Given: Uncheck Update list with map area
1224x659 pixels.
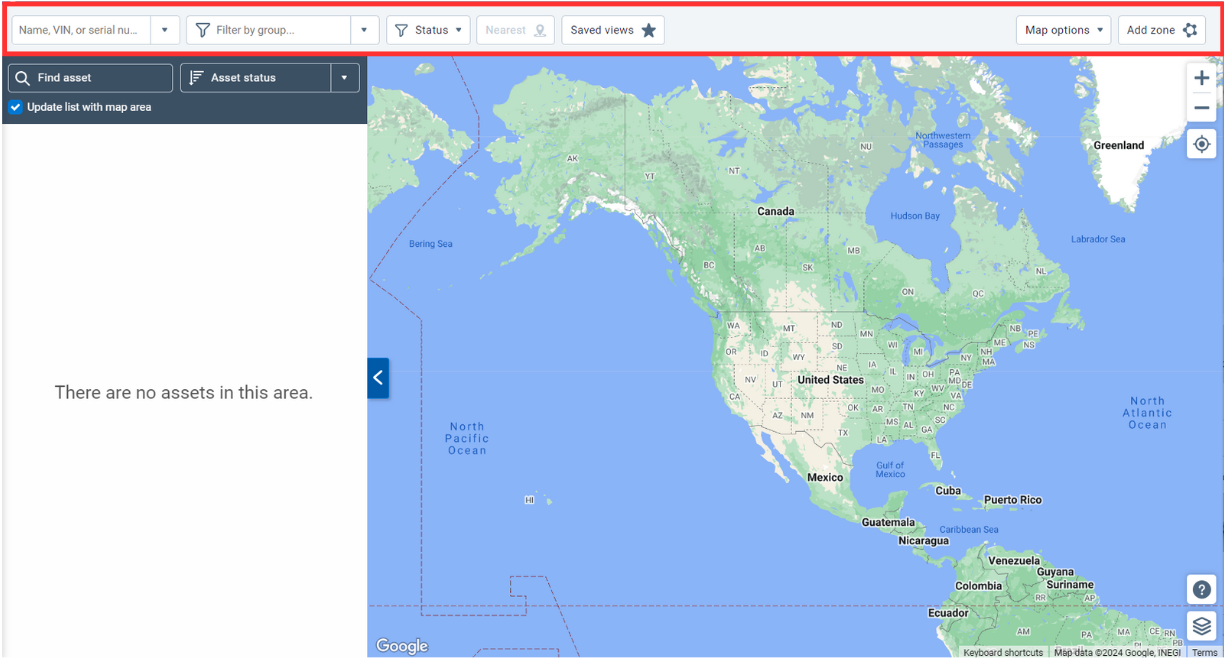Looking at the screenshot, I should pyautogui.click(x=15, y=106).
